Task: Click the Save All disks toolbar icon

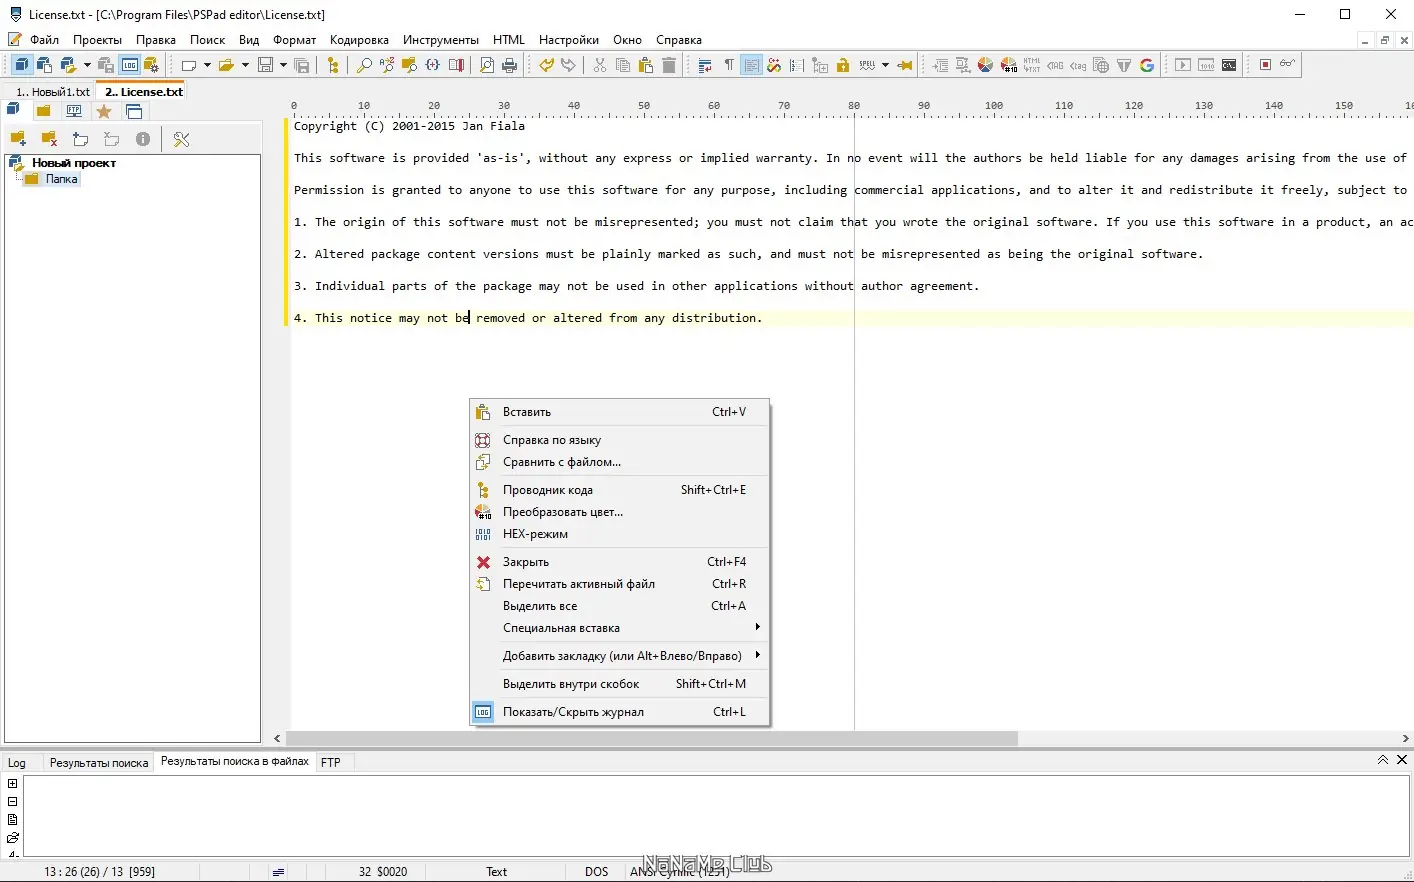Action: click(x=302, y=65)
